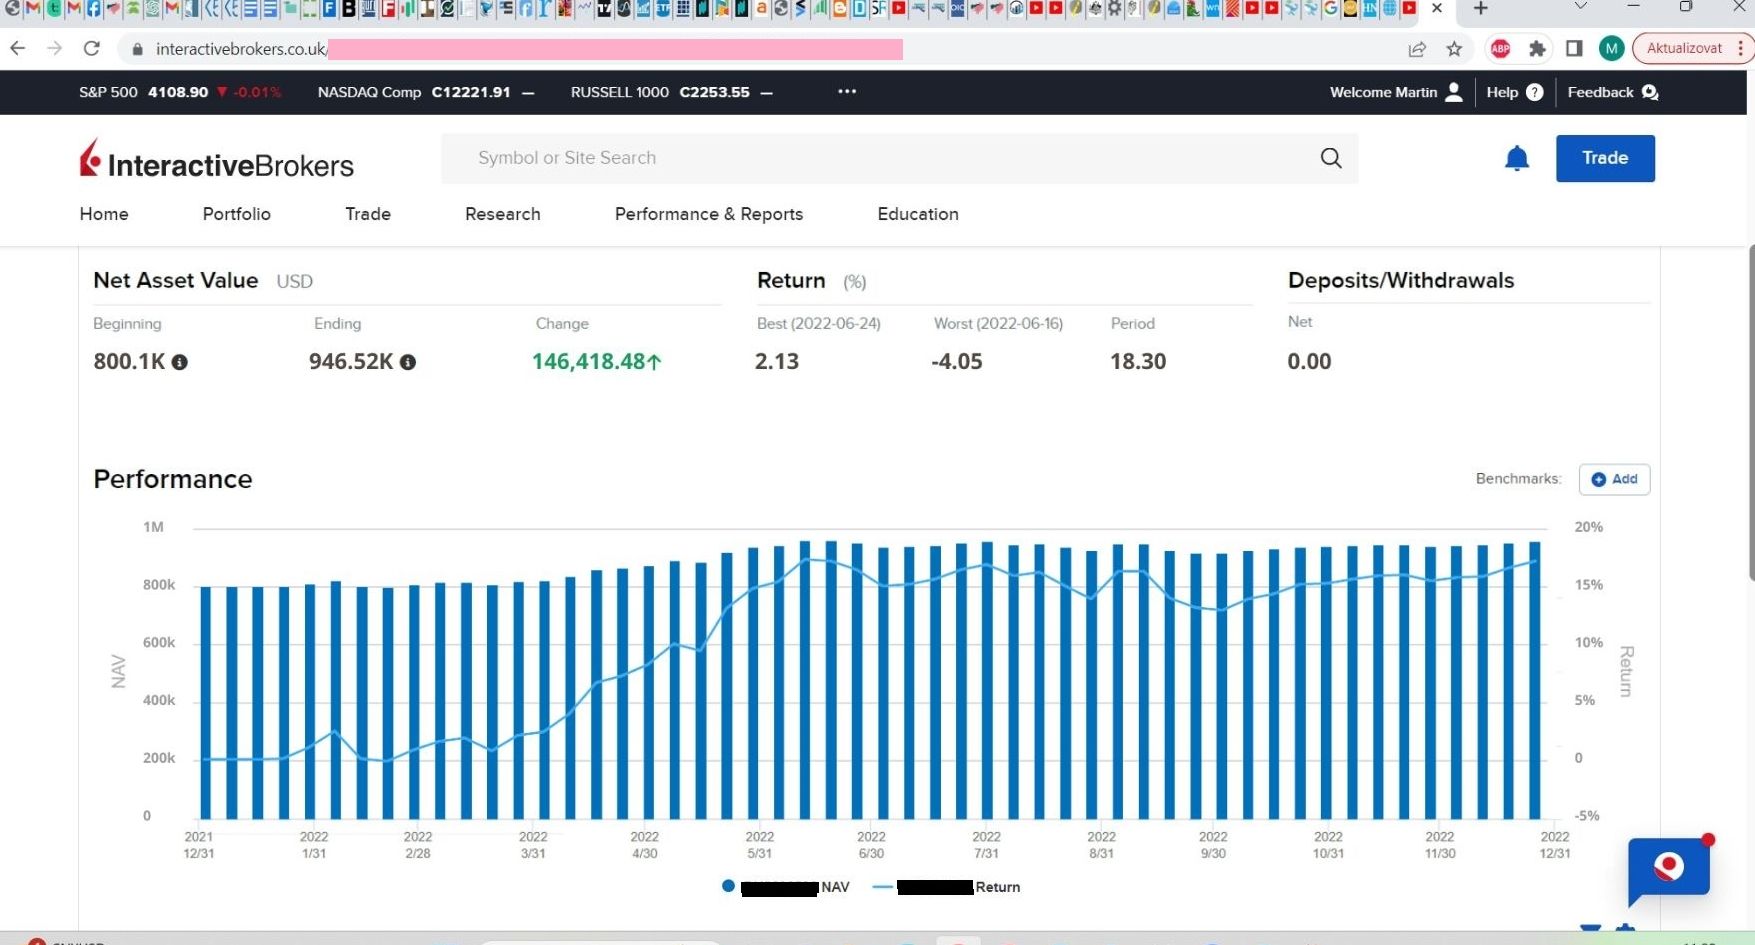Bookmark this page with star icon
1755x945 pixels.
pyautogui.click(x=1454, y=49)
